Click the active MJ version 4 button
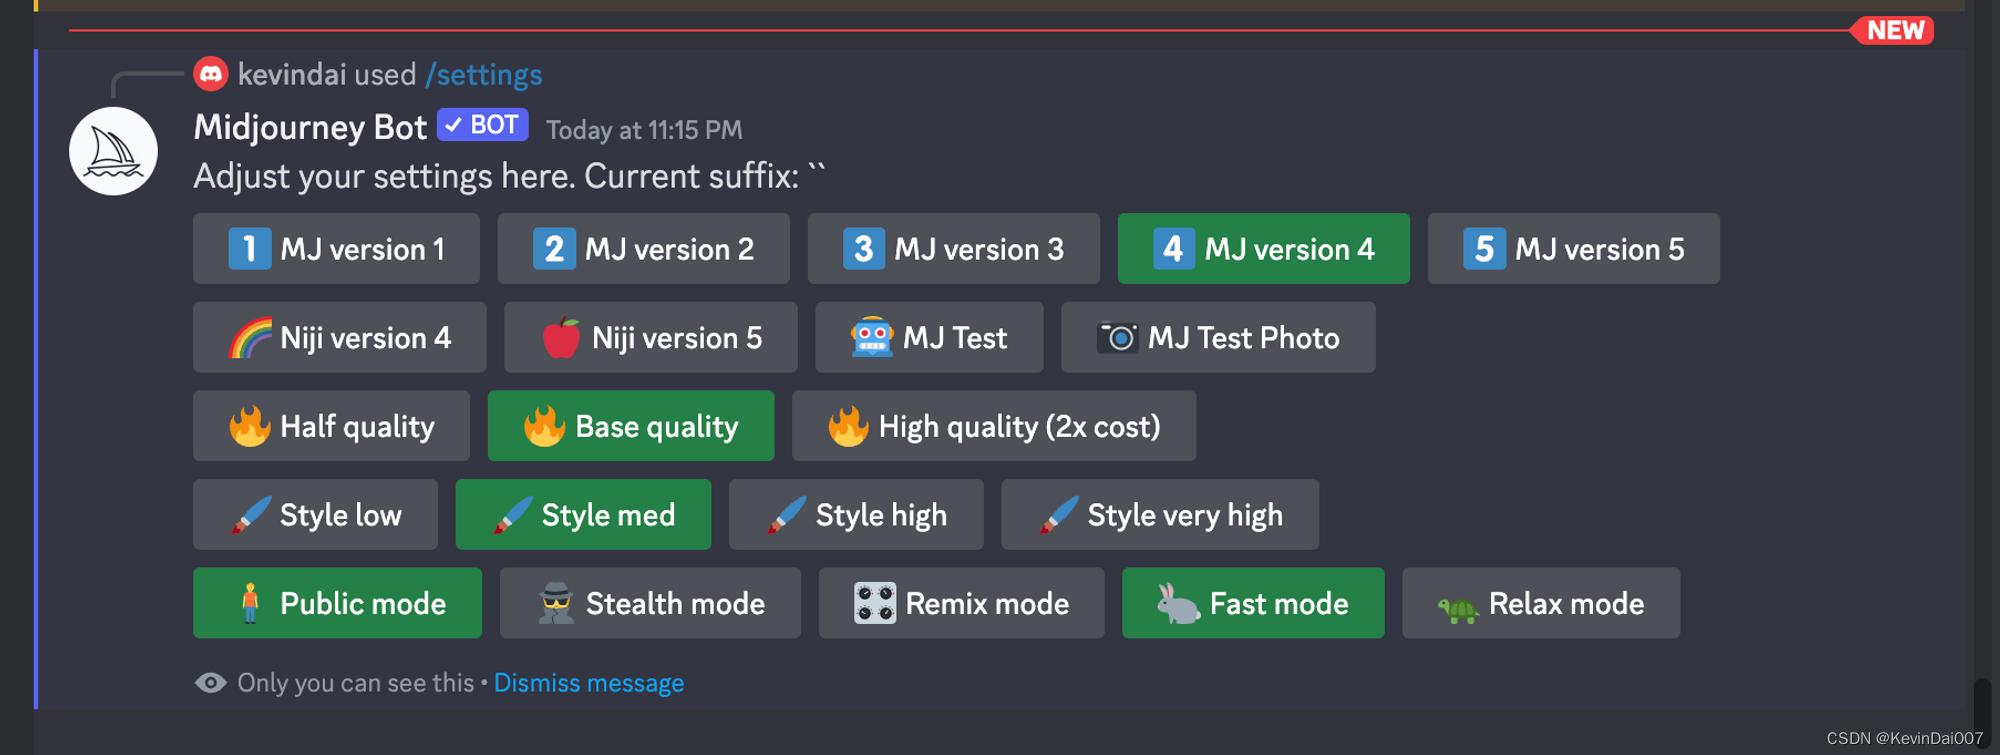 point(1263,249)
